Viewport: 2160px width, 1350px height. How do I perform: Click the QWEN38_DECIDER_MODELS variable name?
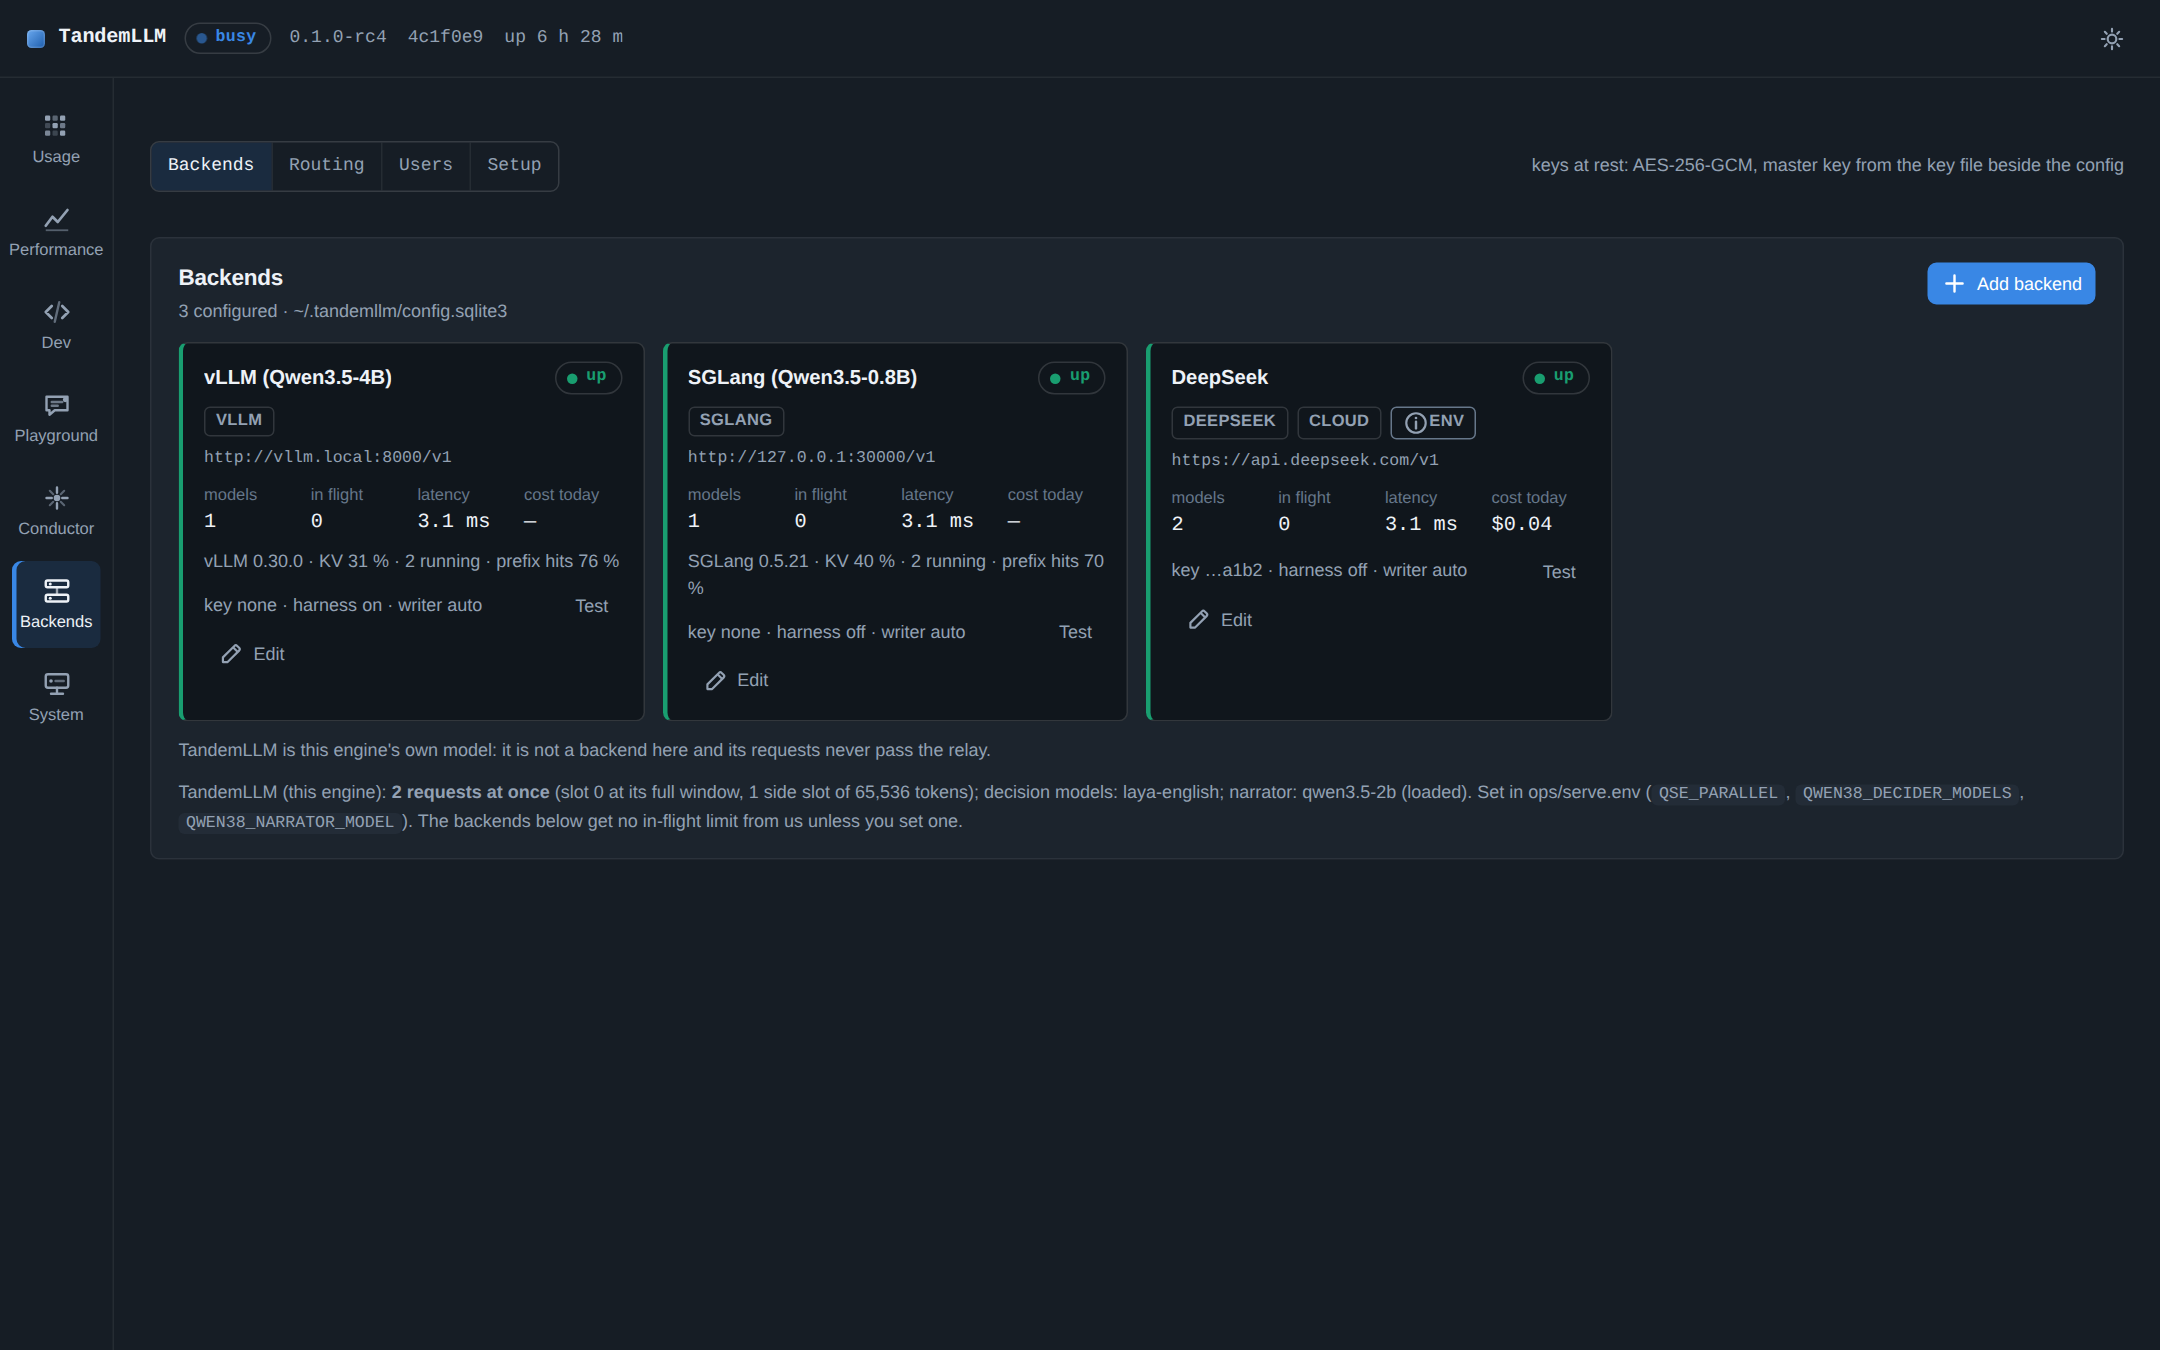(x=1907, y=793)
